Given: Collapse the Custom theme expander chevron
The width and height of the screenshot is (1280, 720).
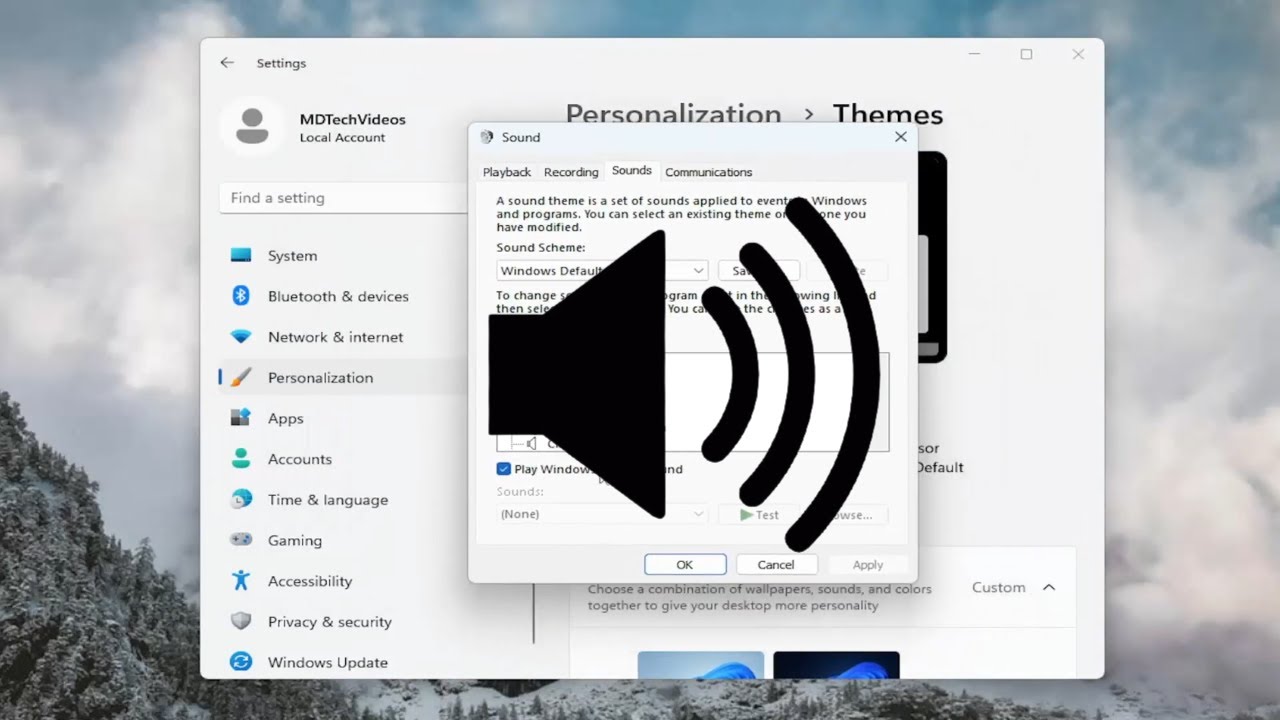Looking at the screenshot, I should pyautogui.click(x=1049, y=587).
